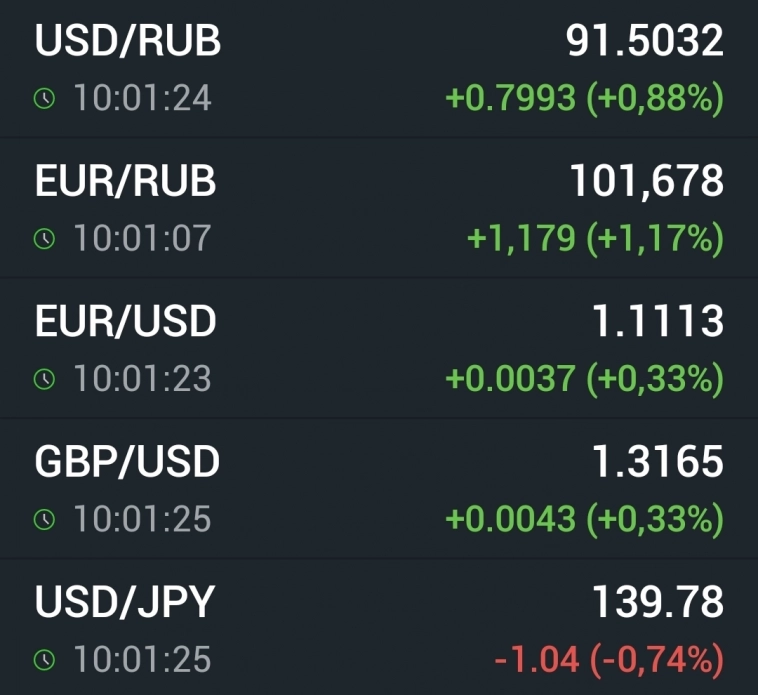Click the EUR/RUB timestamp 10:01:07
This screenshot has width=758, height=695.
142,239
